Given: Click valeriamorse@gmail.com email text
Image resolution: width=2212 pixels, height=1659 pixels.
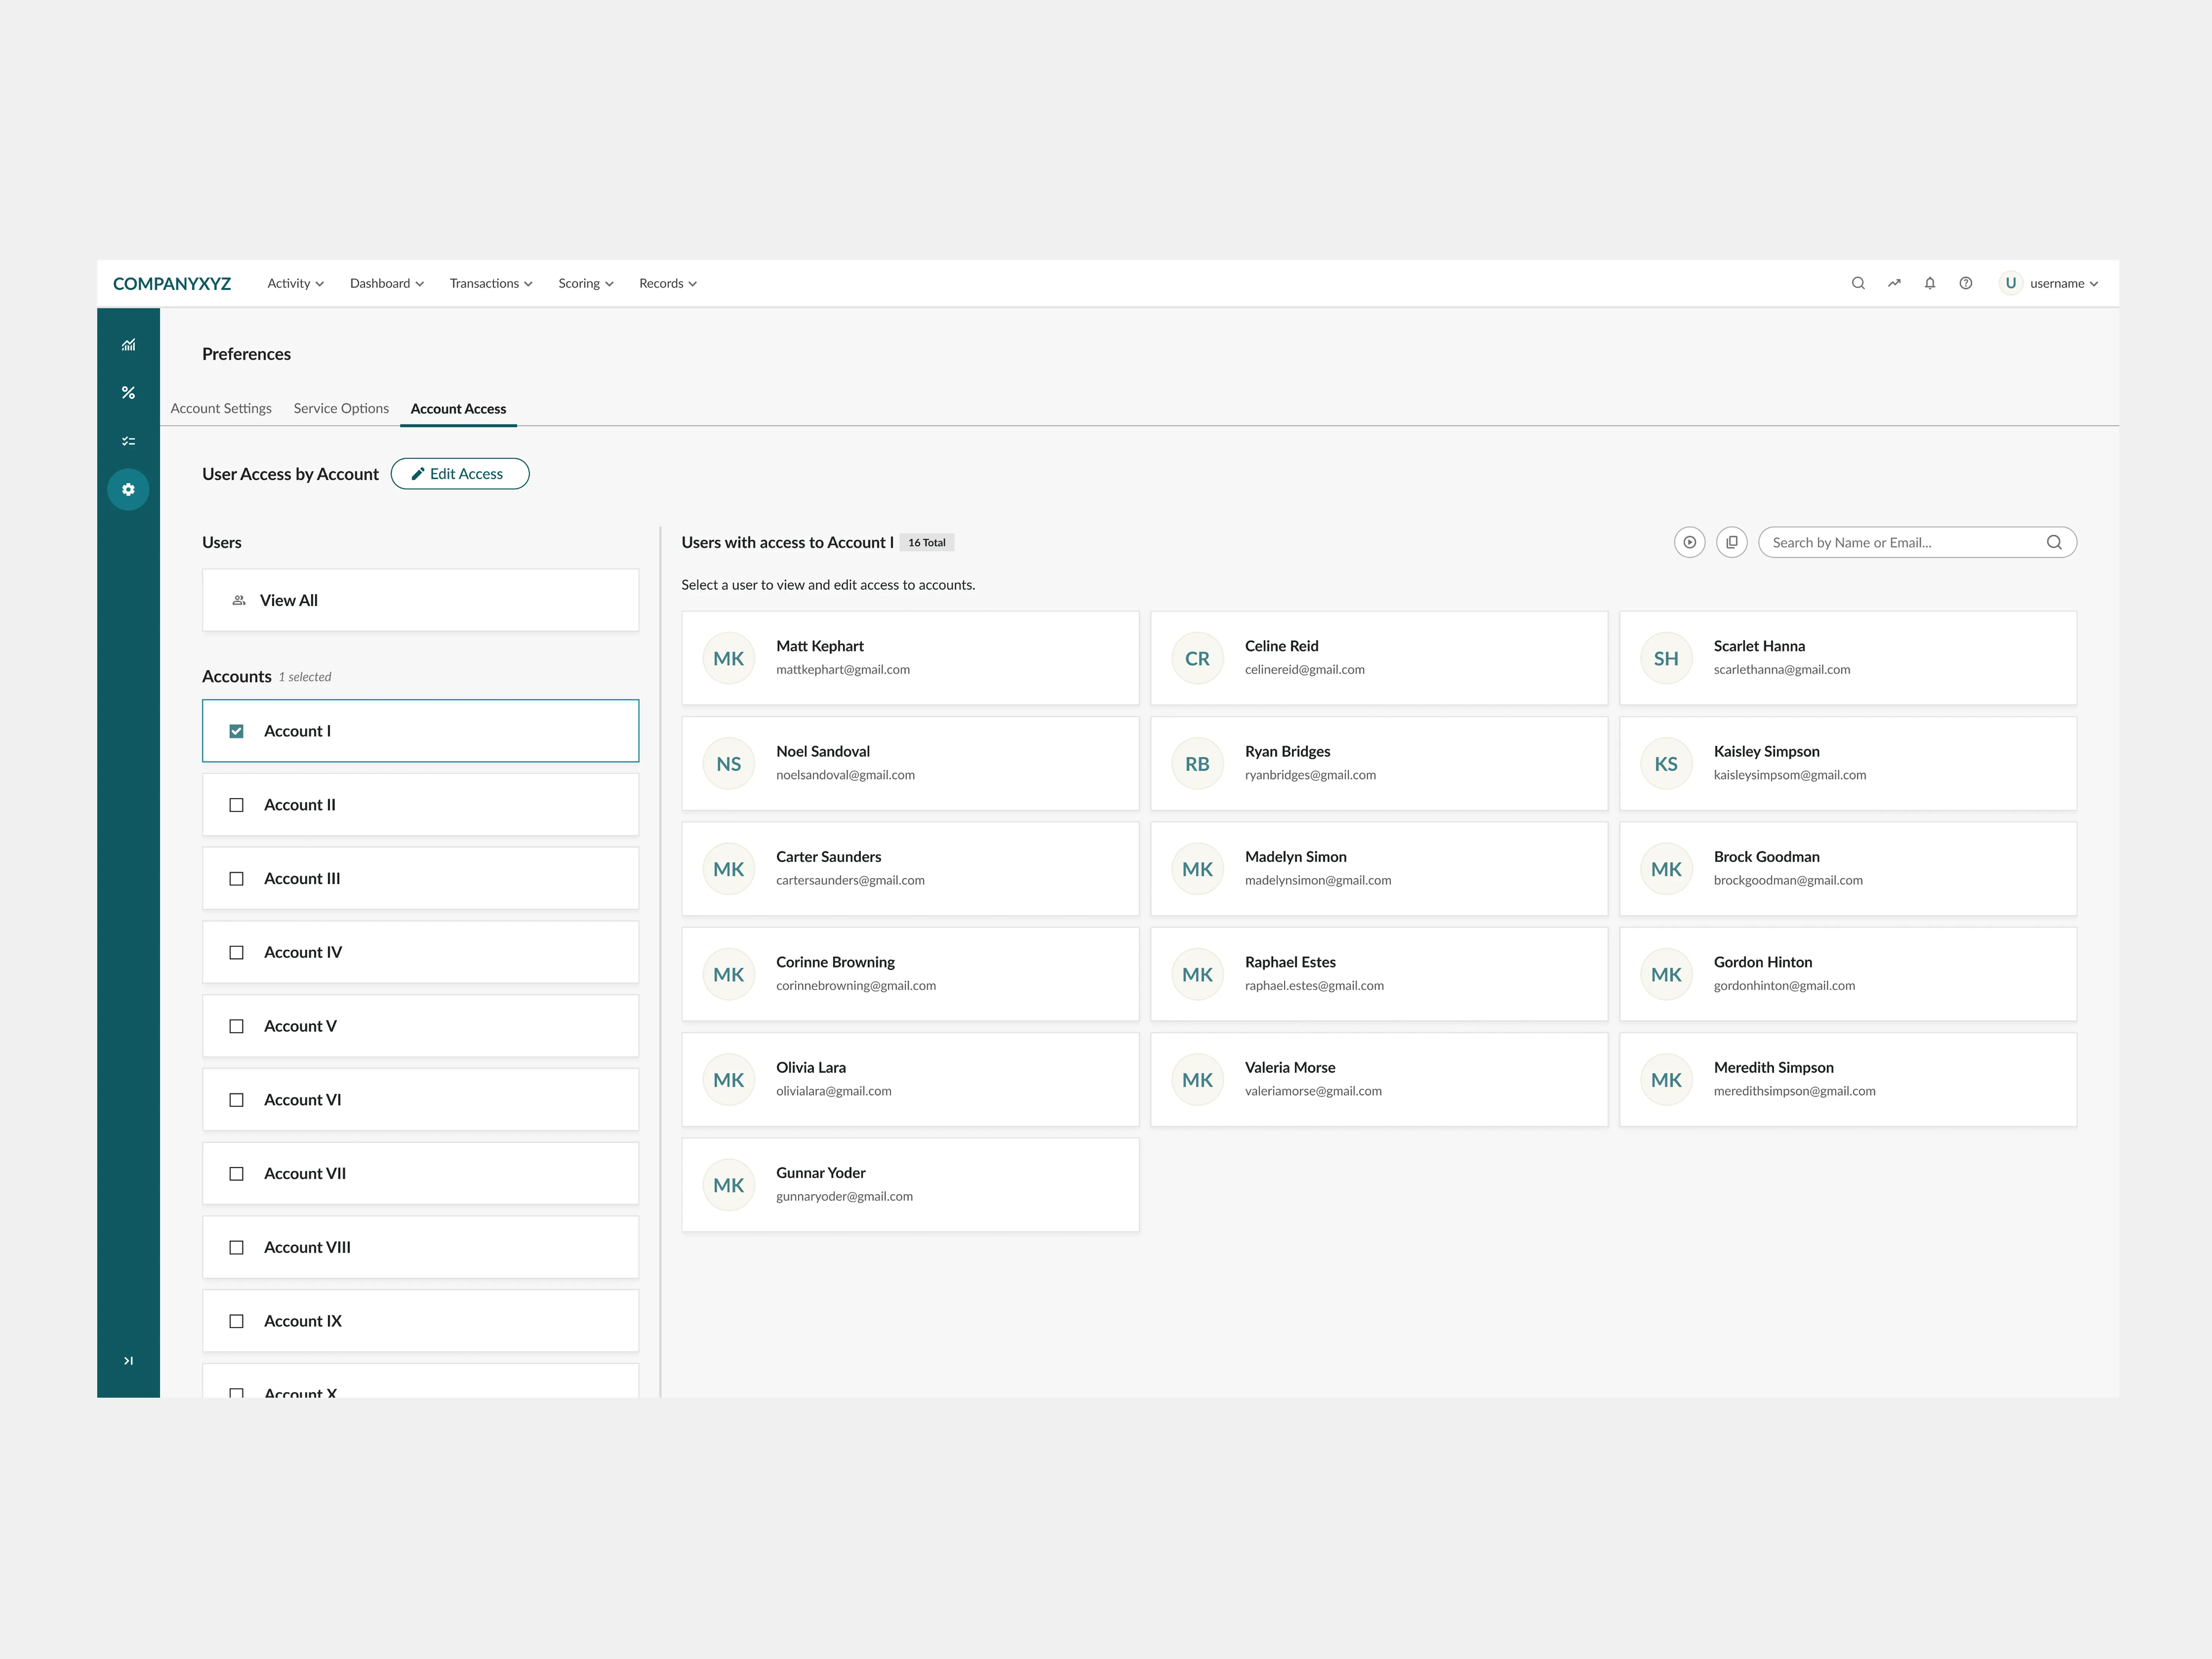Looking at the screenshot, I should click(x=1313, y=1091).
